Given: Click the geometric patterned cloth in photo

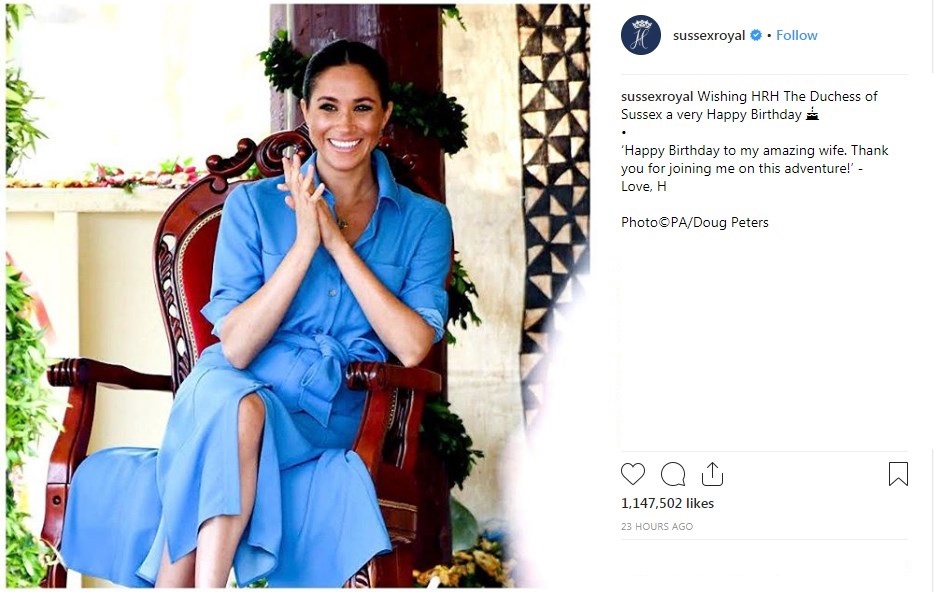Looking at the screenshot, I should (x=553, y=179).
